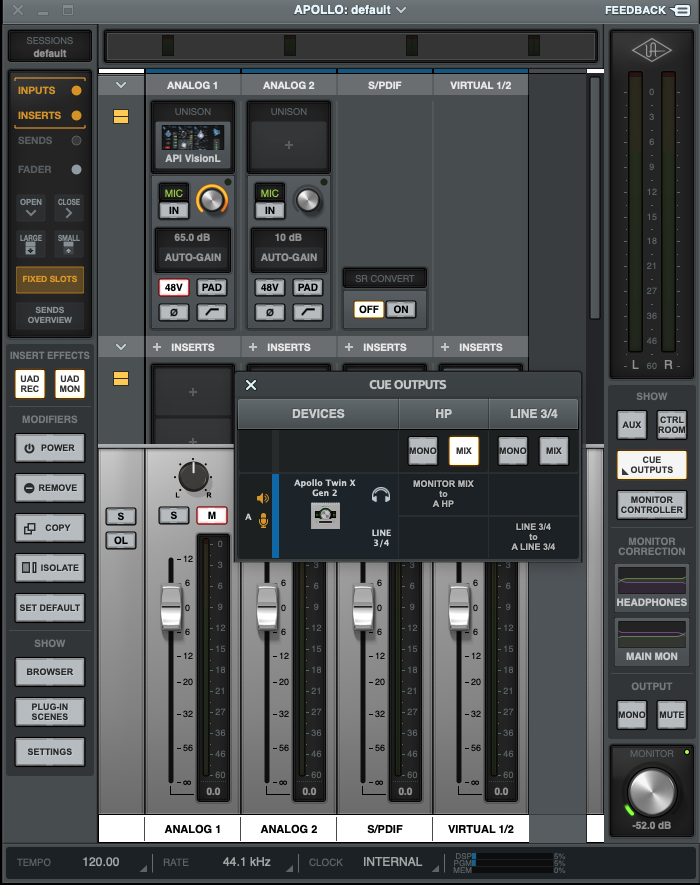Open the tempo dropdown menu

pyautogui.click(x=143, y=868)
